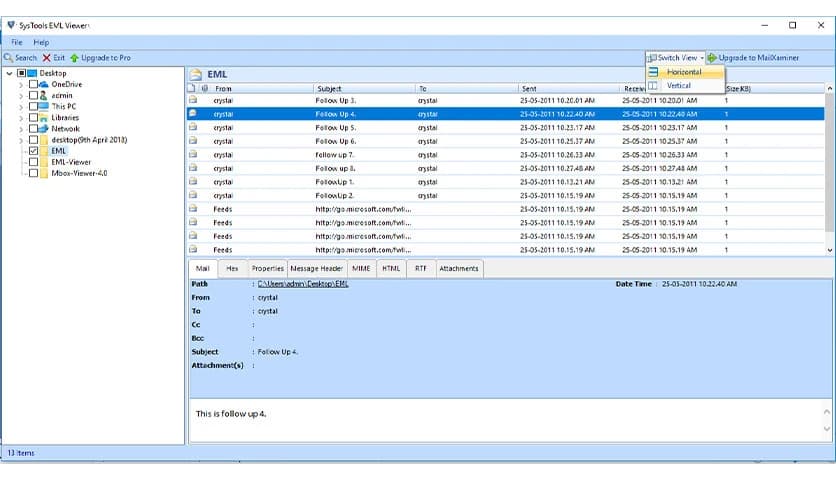
Task: Sort emails by the Subject column header
Action: coord(364,88)
